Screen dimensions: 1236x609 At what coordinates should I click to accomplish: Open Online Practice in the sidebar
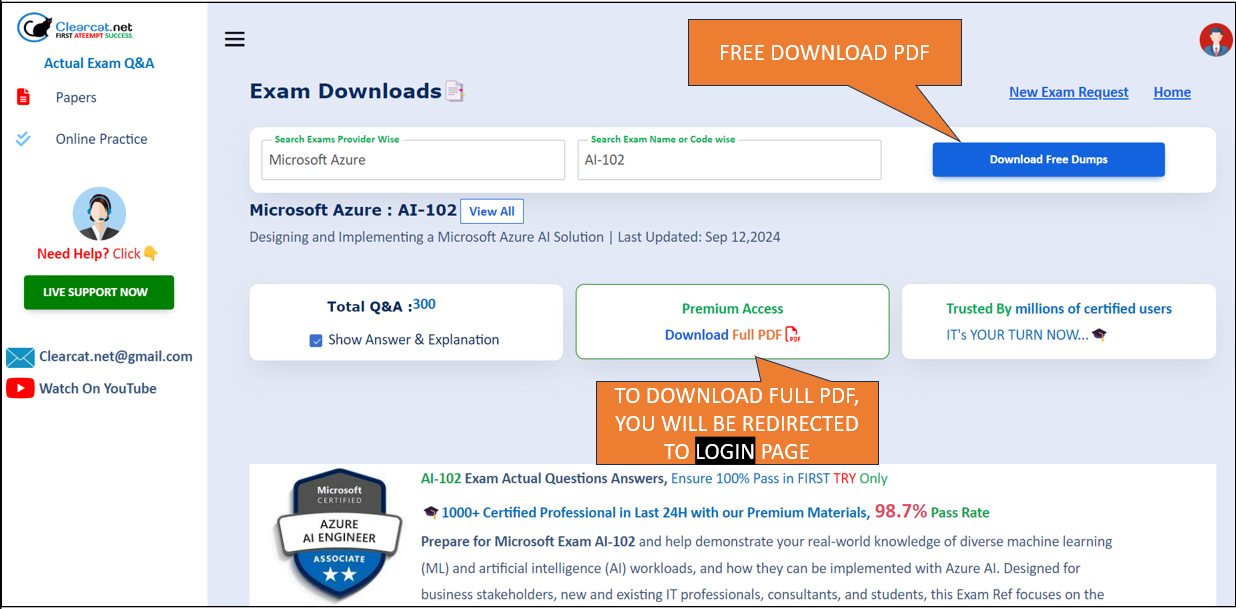pos(101,139)
